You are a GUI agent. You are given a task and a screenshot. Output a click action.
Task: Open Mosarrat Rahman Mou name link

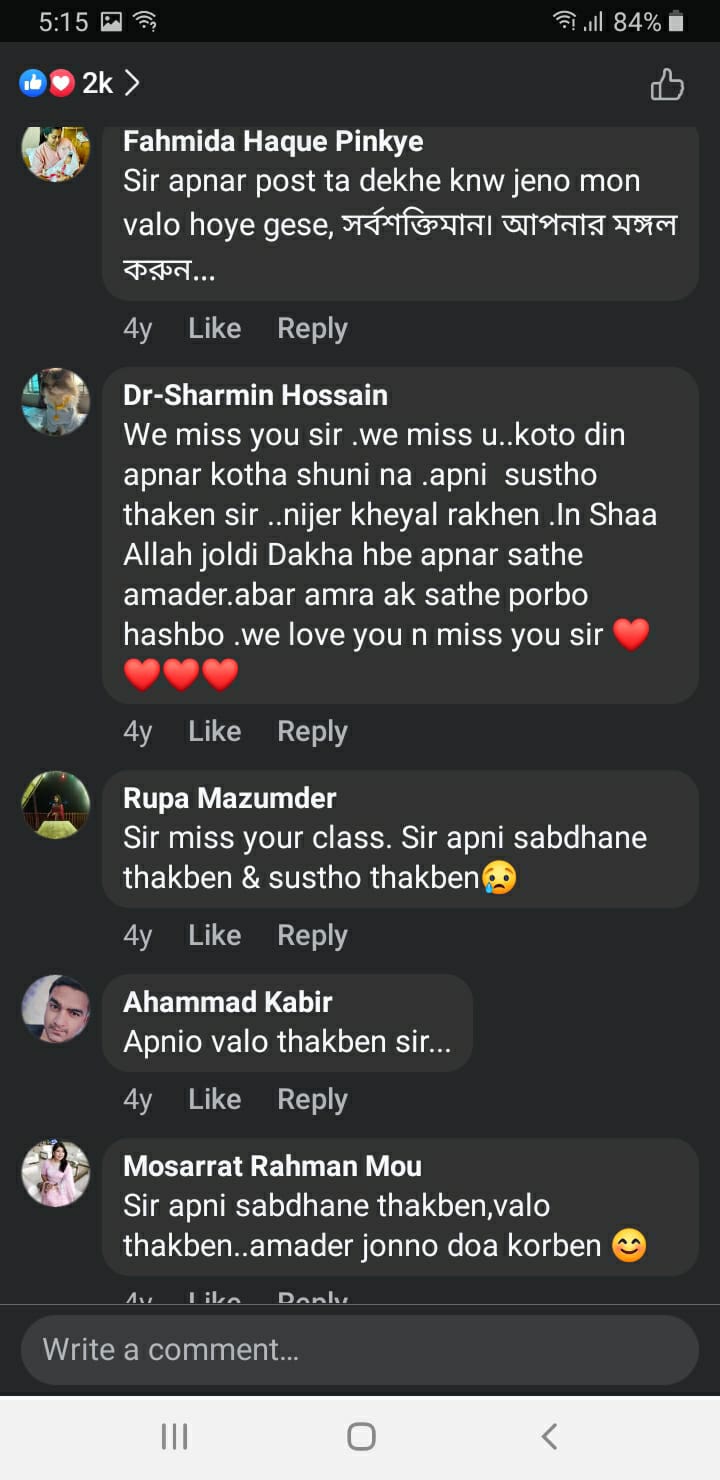click(272, 1166)
